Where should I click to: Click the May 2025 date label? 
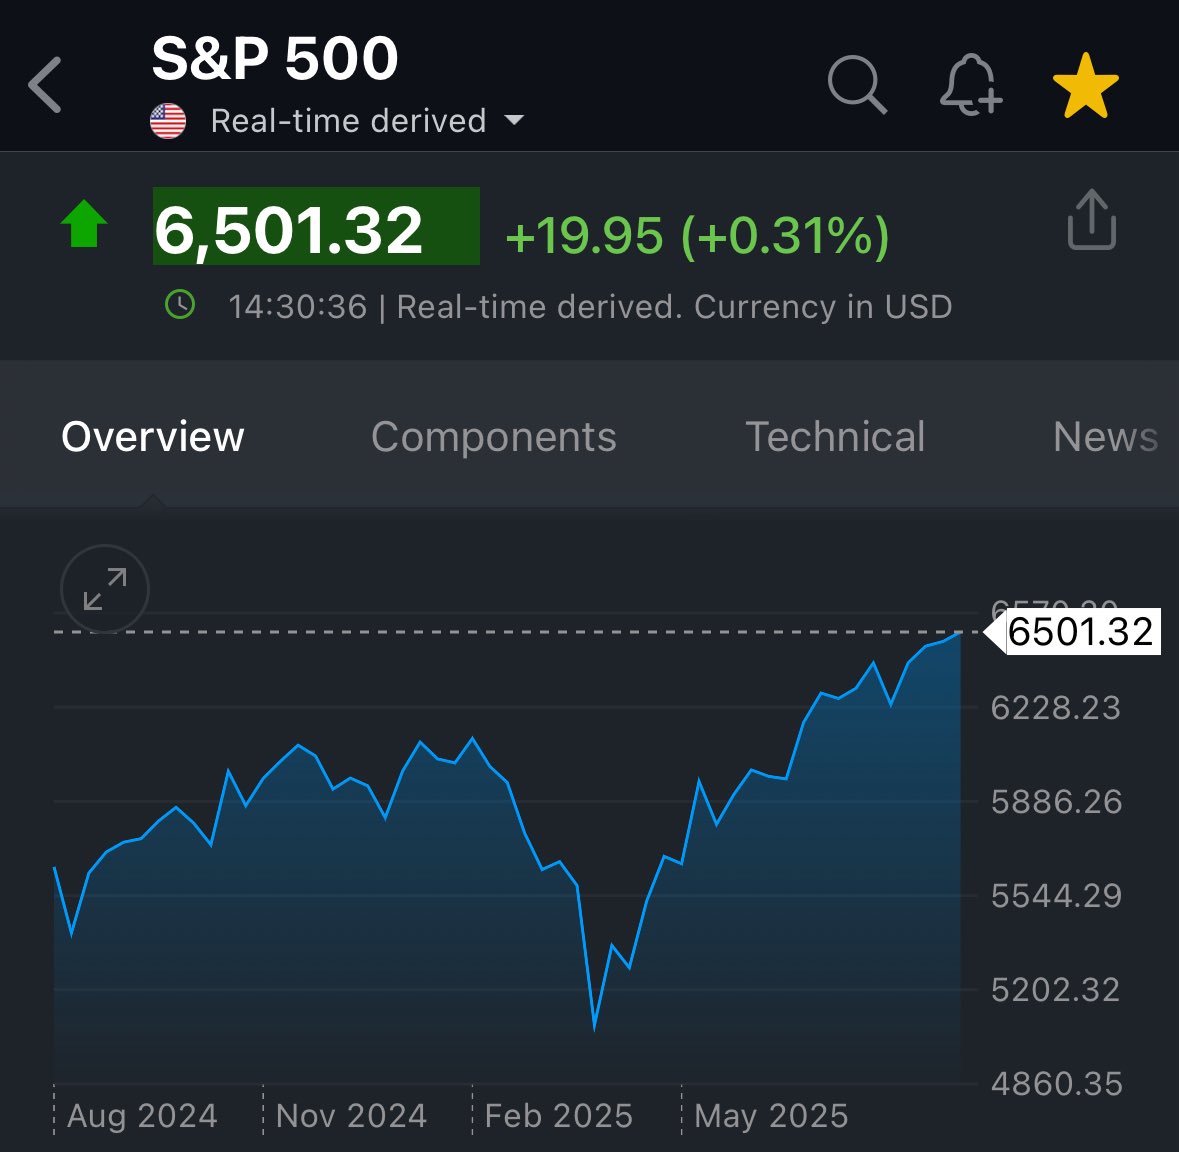tap(771, 1116)
